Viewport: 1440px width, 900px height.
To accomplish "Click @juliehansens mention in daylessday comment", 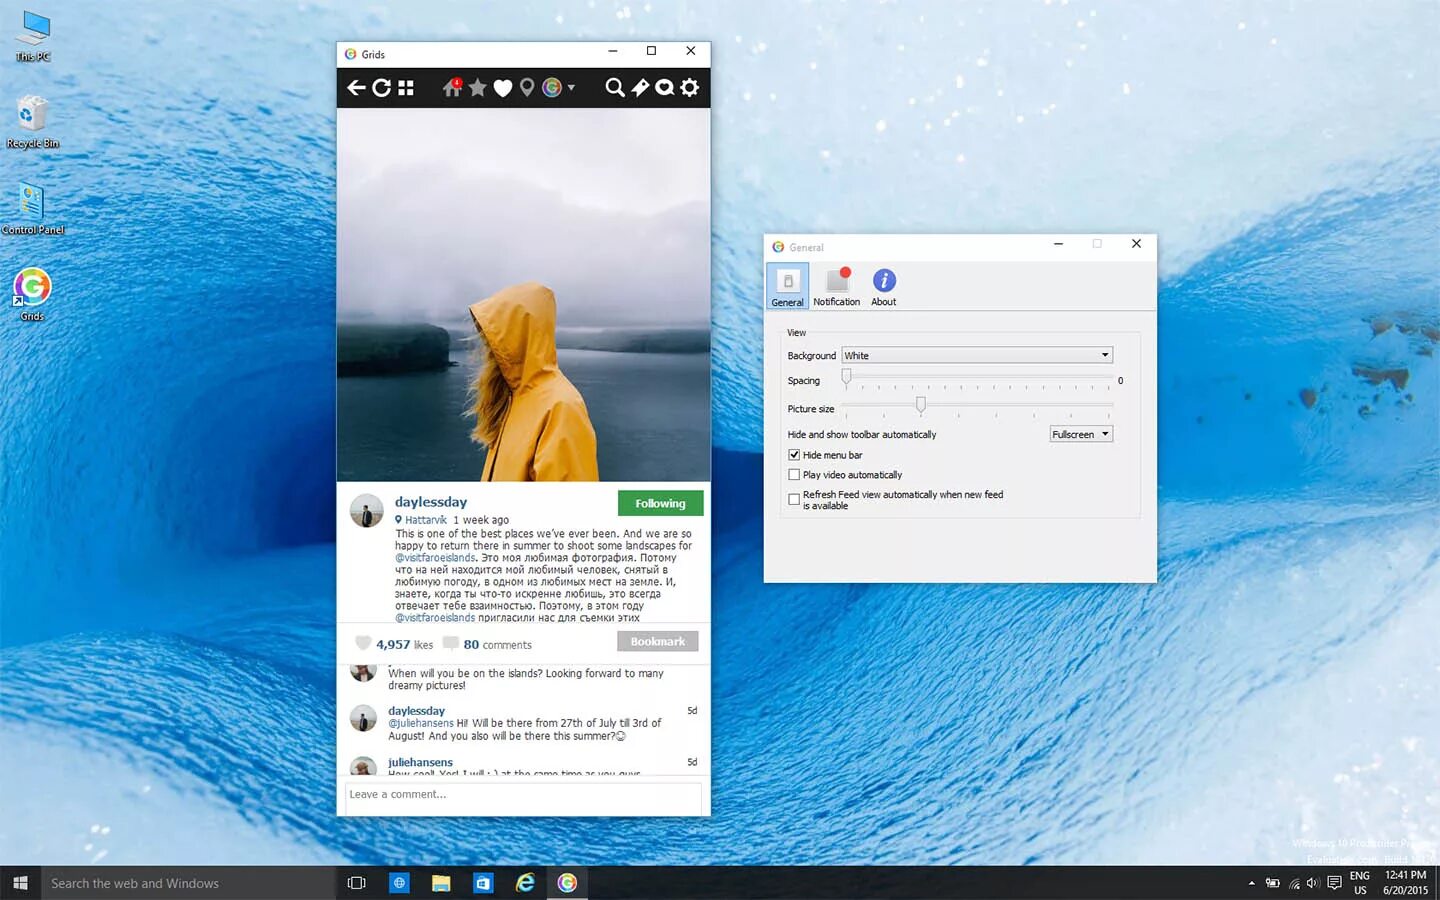I will pos(421,723).
